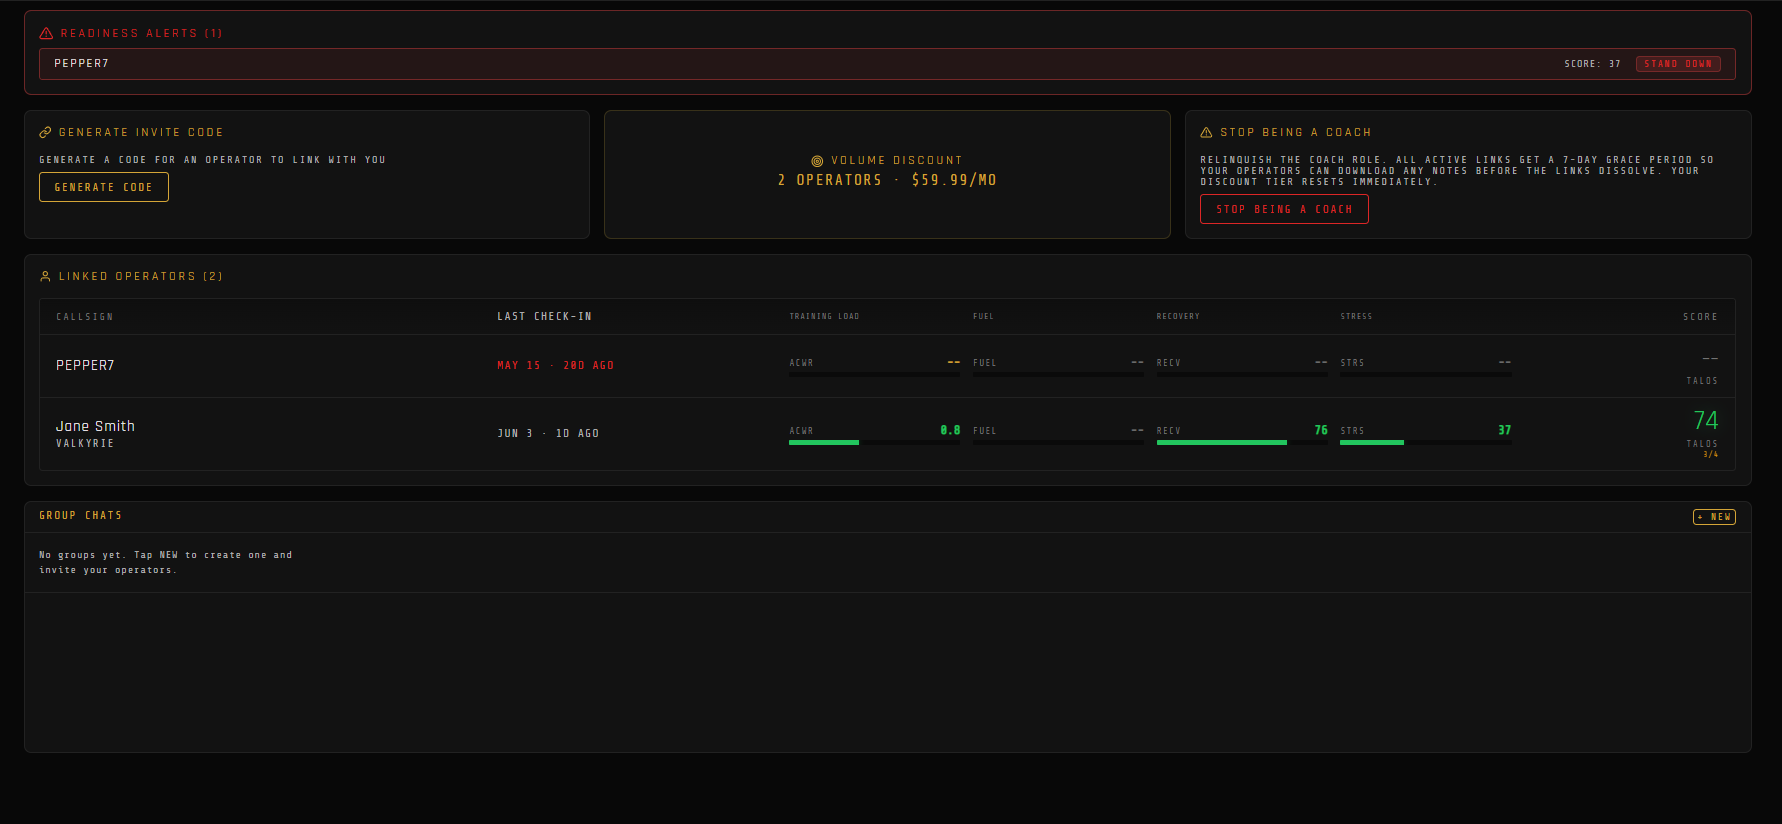
Task: Click PEPPER7's FUEL metric bar
Action: pos(1058,374)
